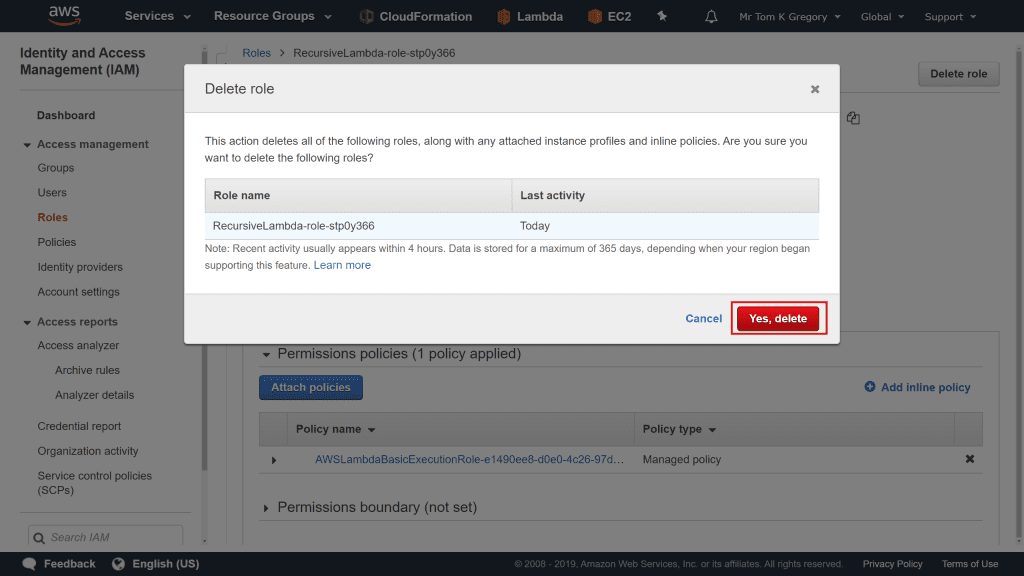1024x576 pixels.
Task: Click Cancel in the Delete role dialog
Action: pyautogui.click(x=703, y=319)
